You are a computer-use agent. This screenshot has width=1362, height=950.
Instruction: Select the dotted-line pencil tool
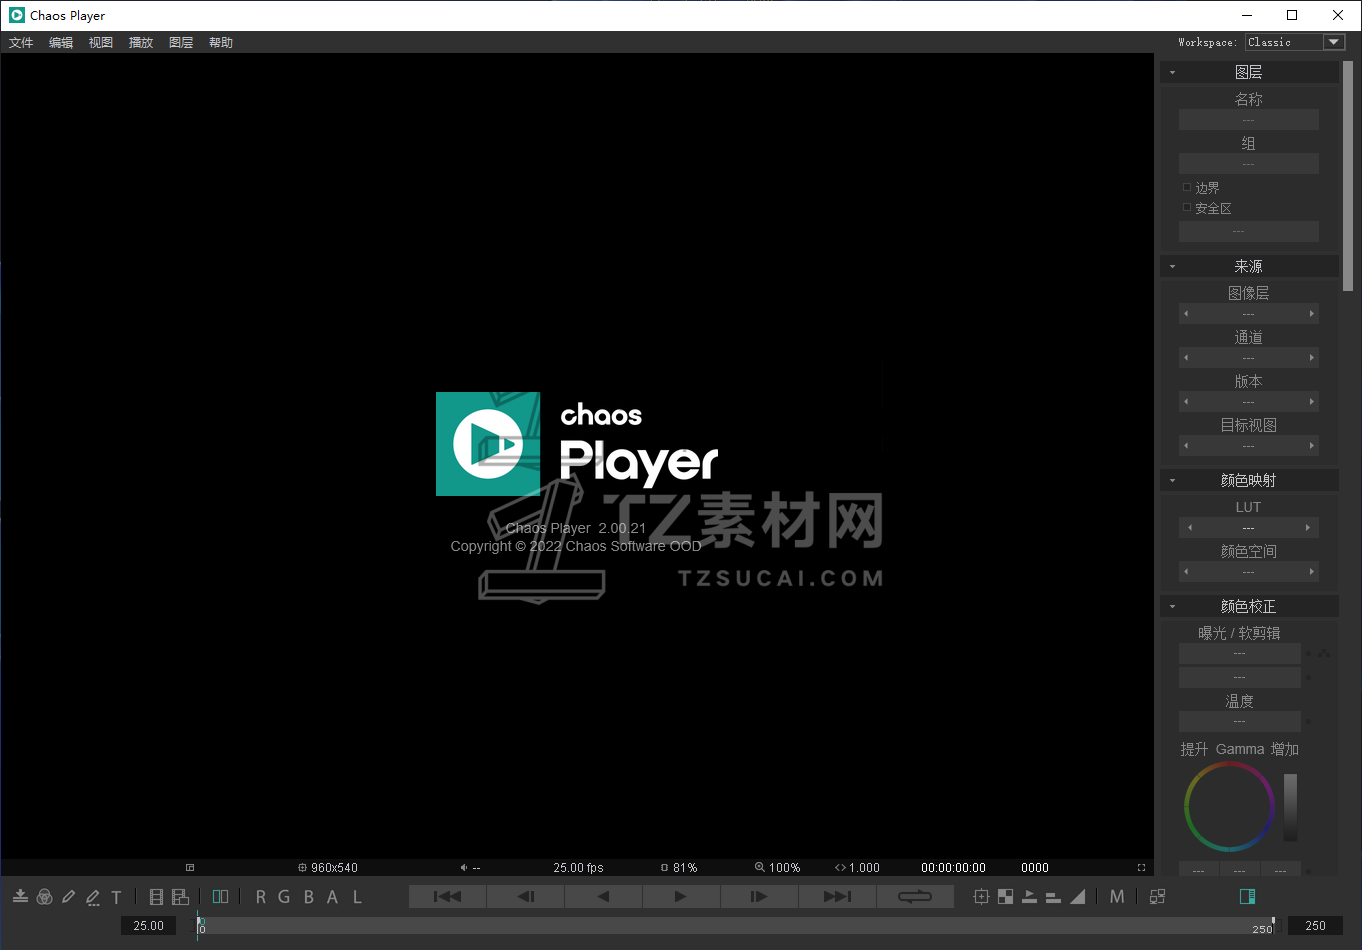coord(92,897)
